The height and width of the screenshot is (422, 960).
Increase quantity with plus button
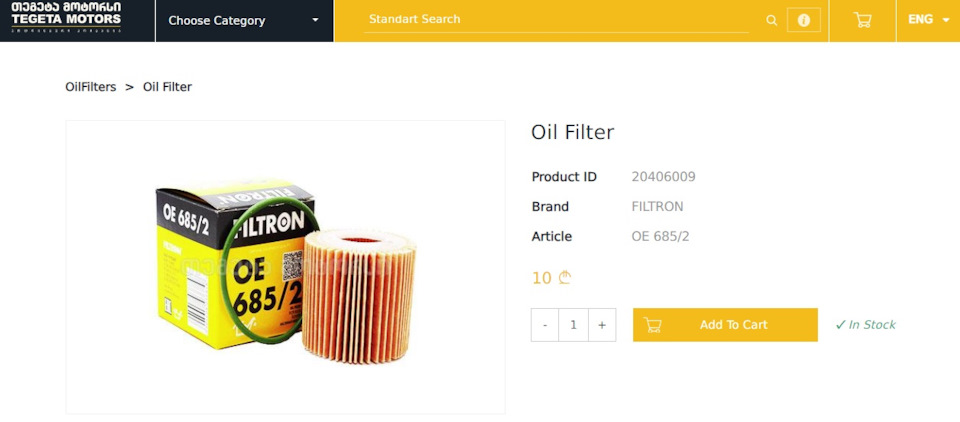602,325
